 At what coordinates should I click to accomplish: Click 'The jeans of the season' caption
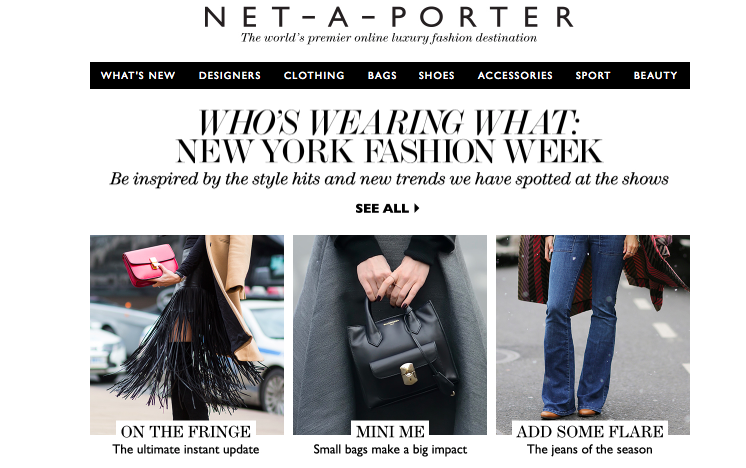[x=589, y=449]
